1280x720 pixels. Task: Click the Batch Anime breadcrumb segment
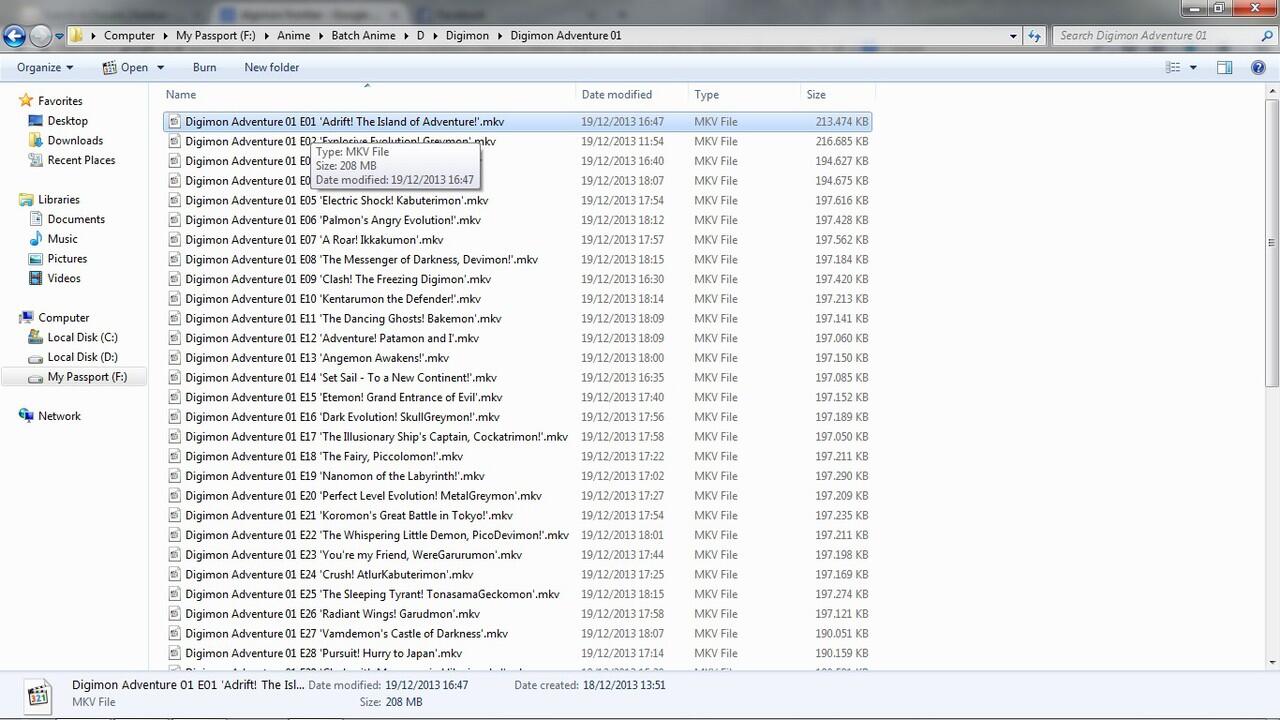point(365,36)
